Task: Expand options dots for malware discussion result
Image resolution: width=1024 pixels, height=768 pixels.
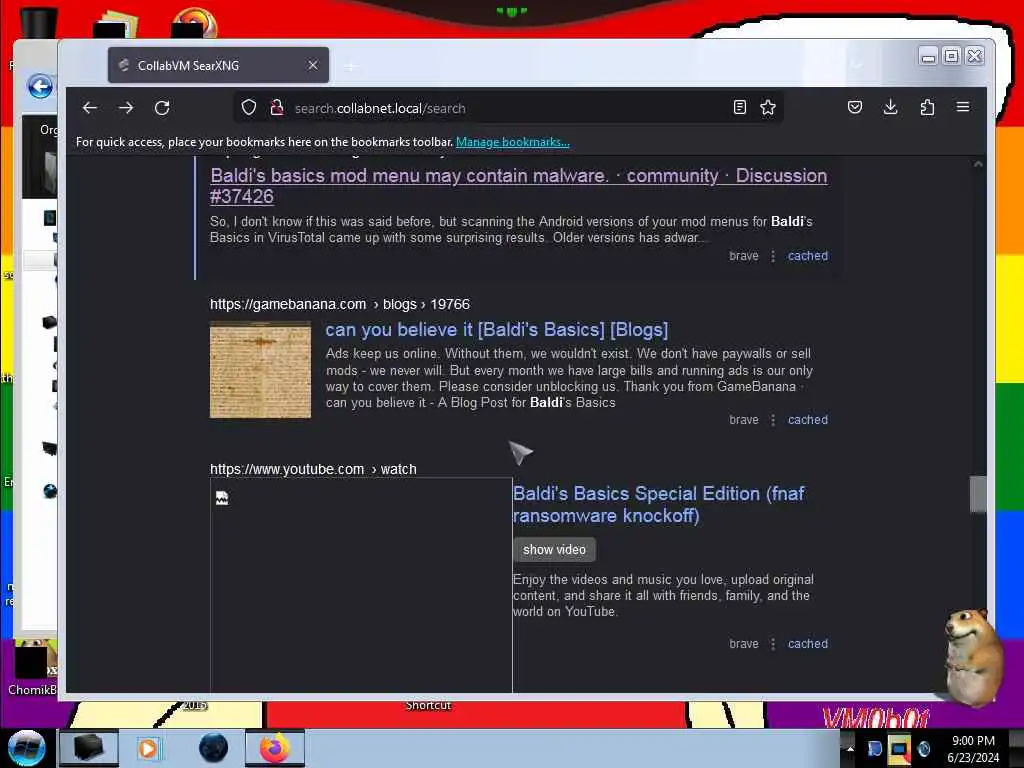Action: point(773,256)
